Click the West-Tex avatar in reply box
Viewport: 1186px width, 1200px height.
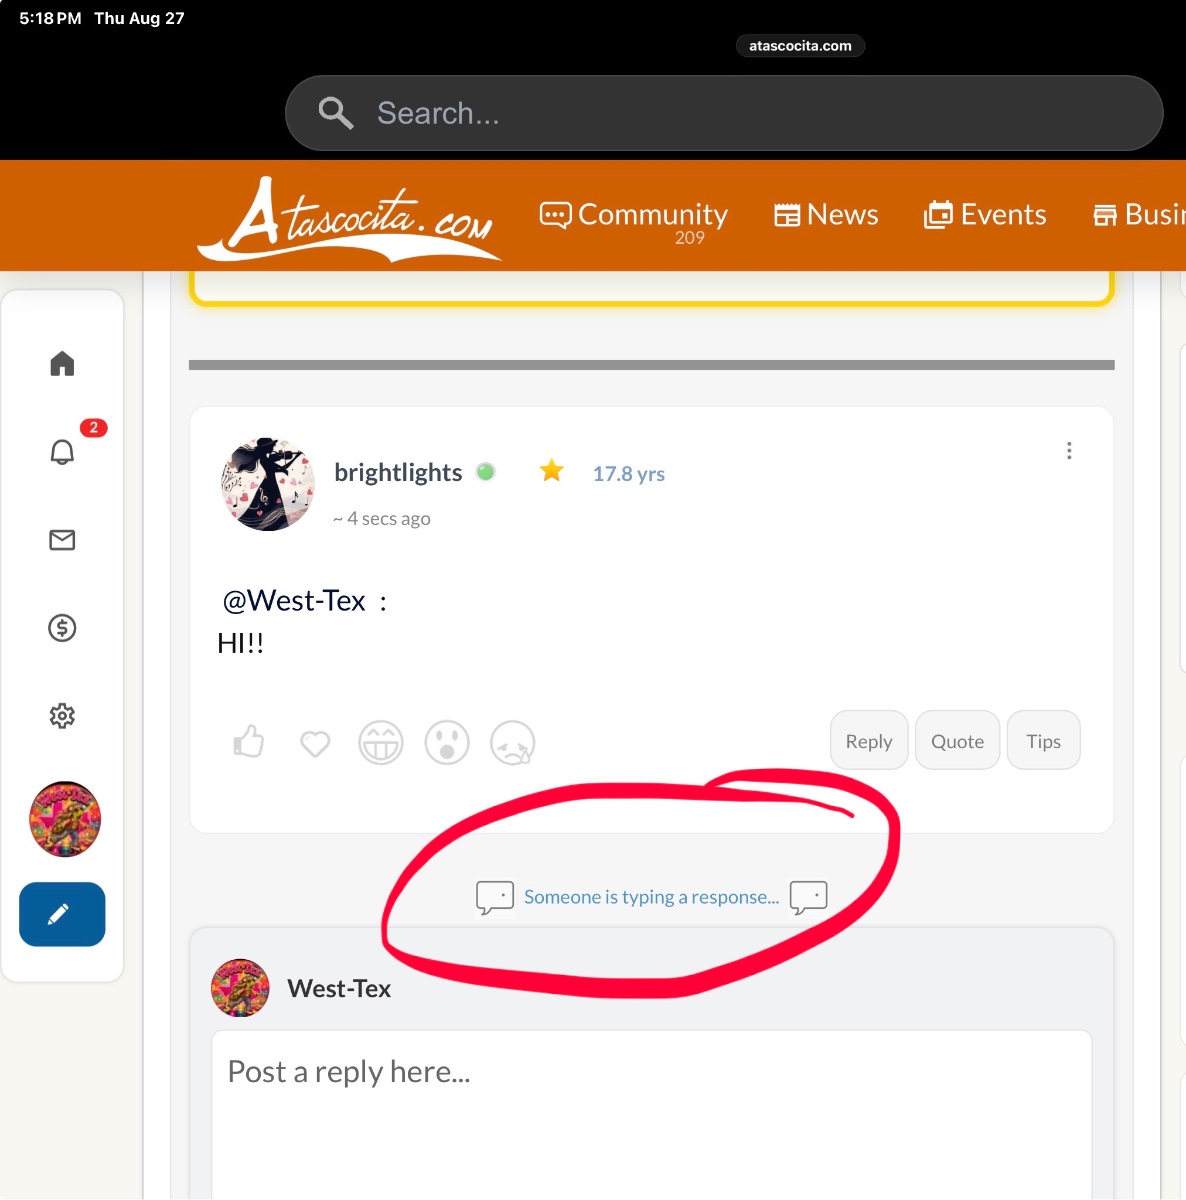click(x=240, y=988)
